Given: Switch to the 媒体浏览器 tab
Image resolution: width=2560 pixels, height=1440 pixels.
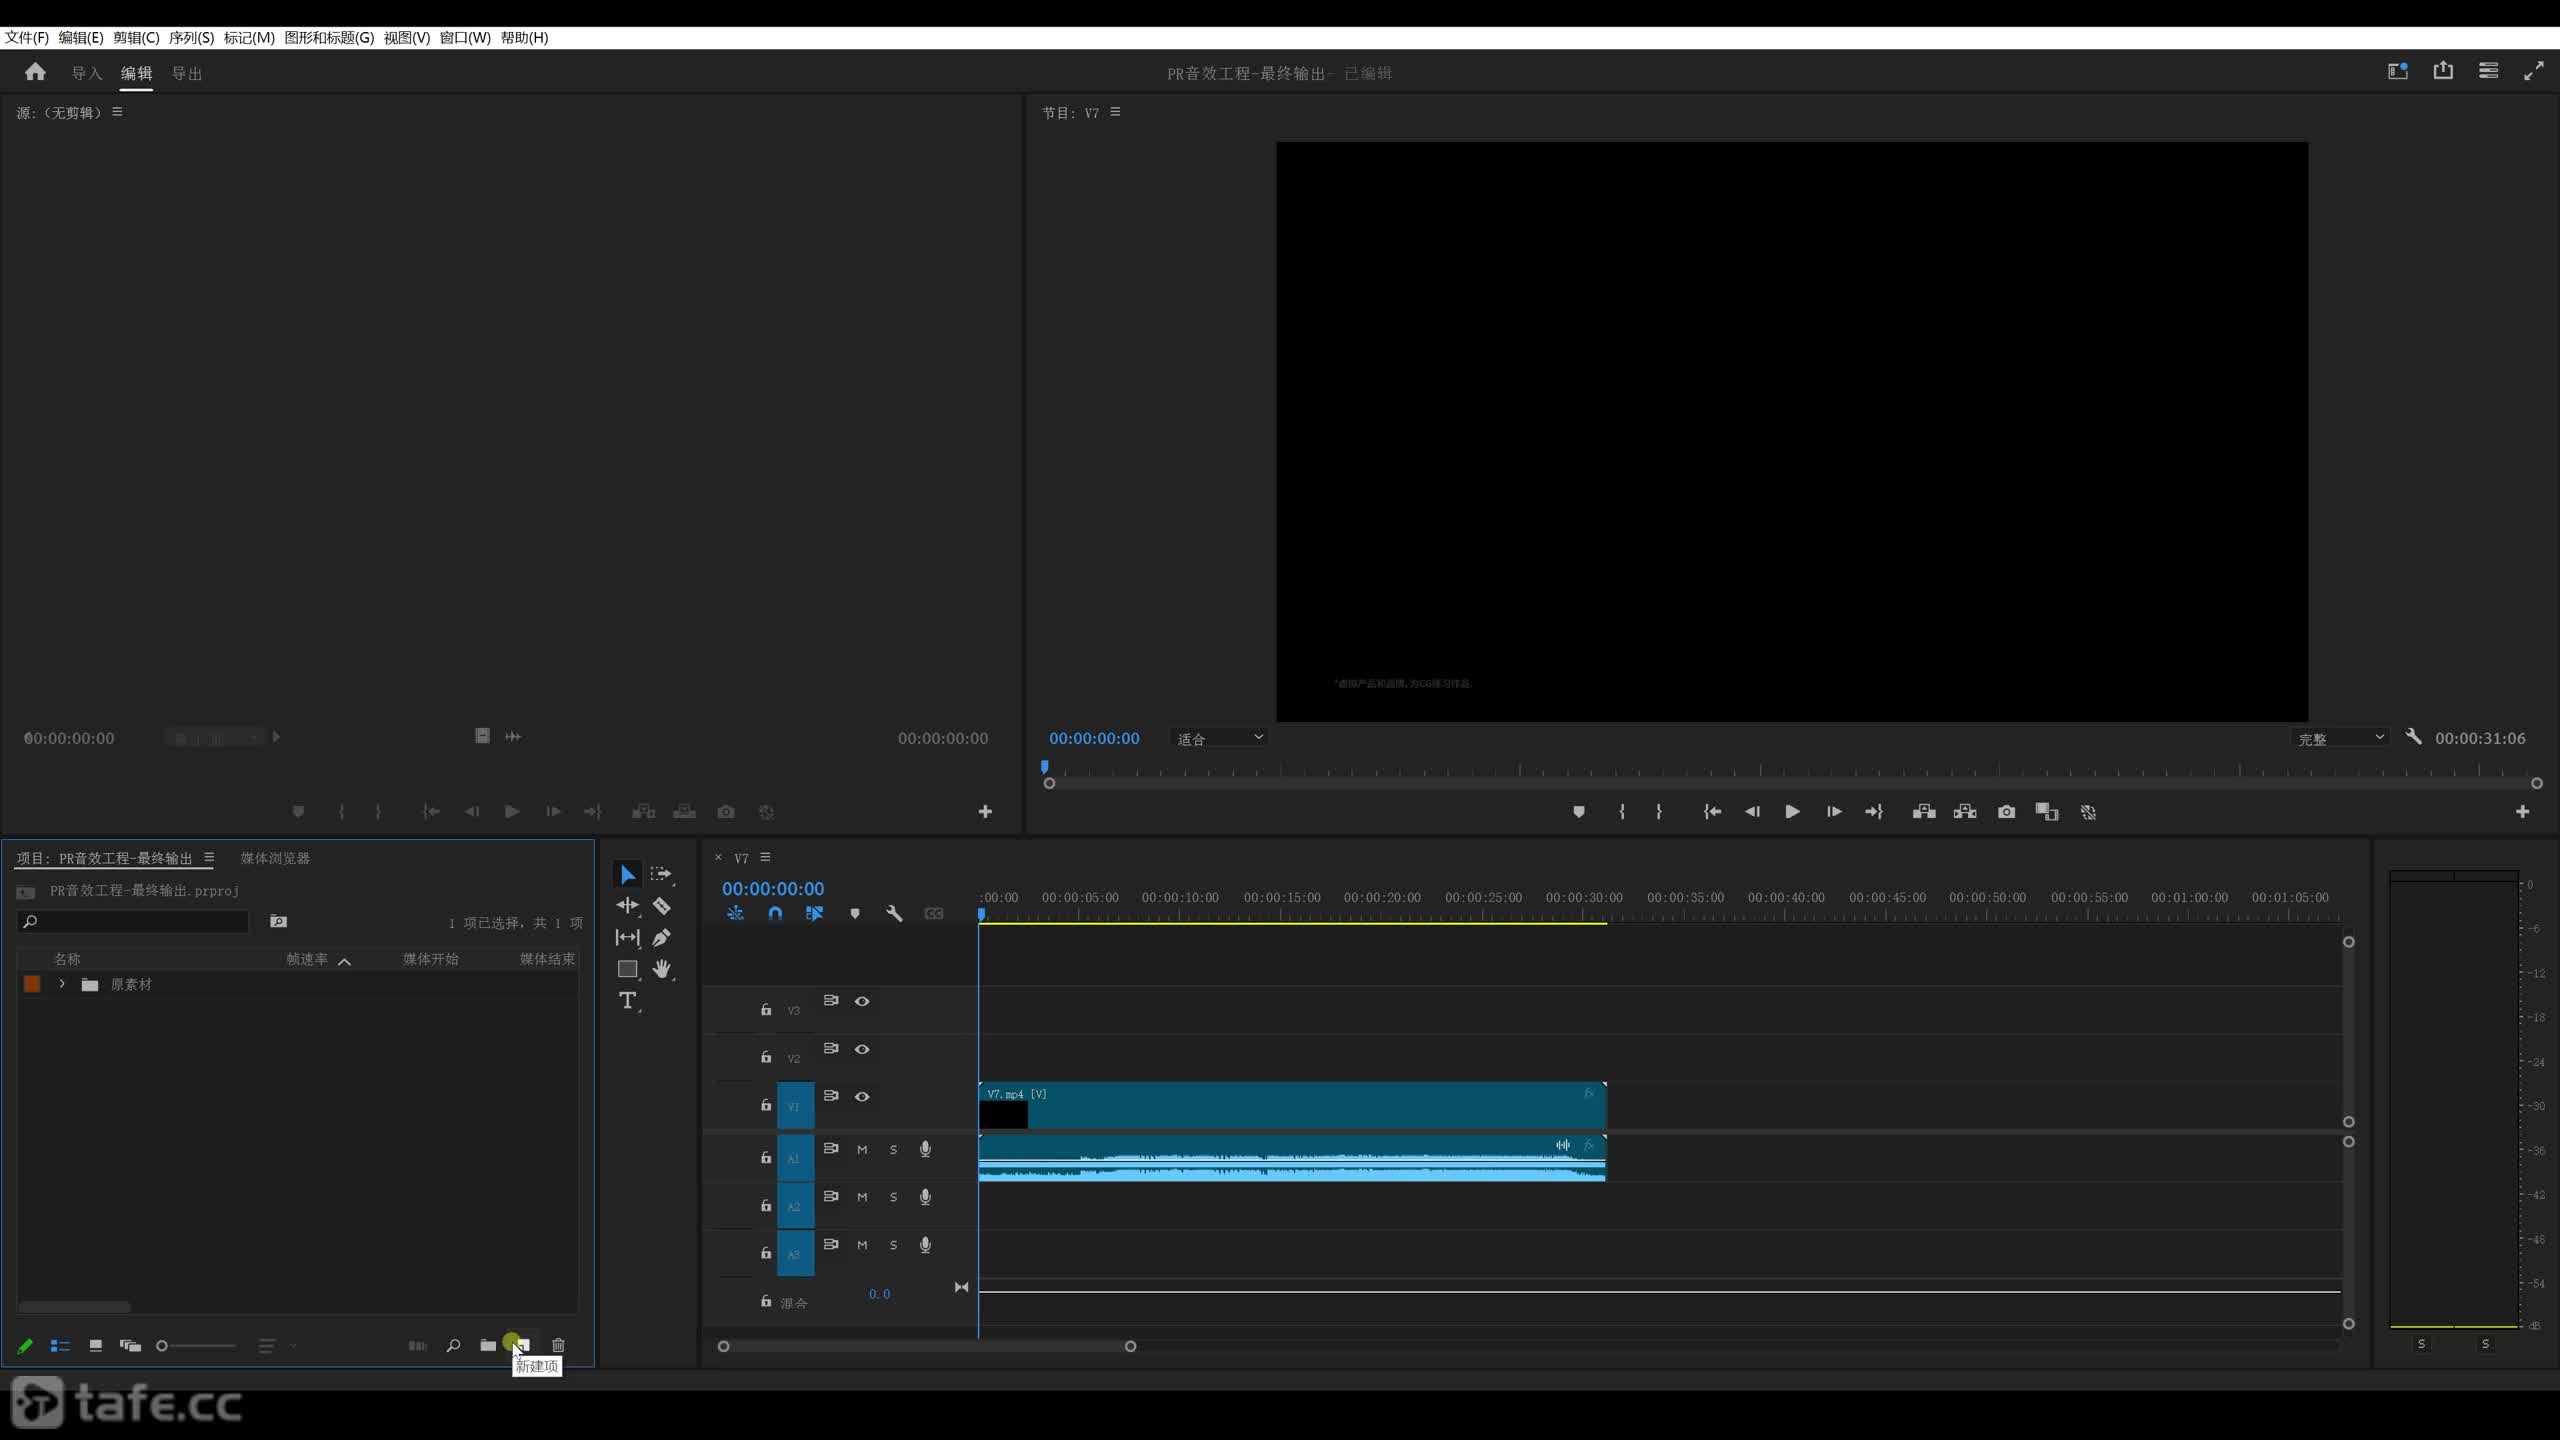Looking at the screenshot, I should 275,858.
